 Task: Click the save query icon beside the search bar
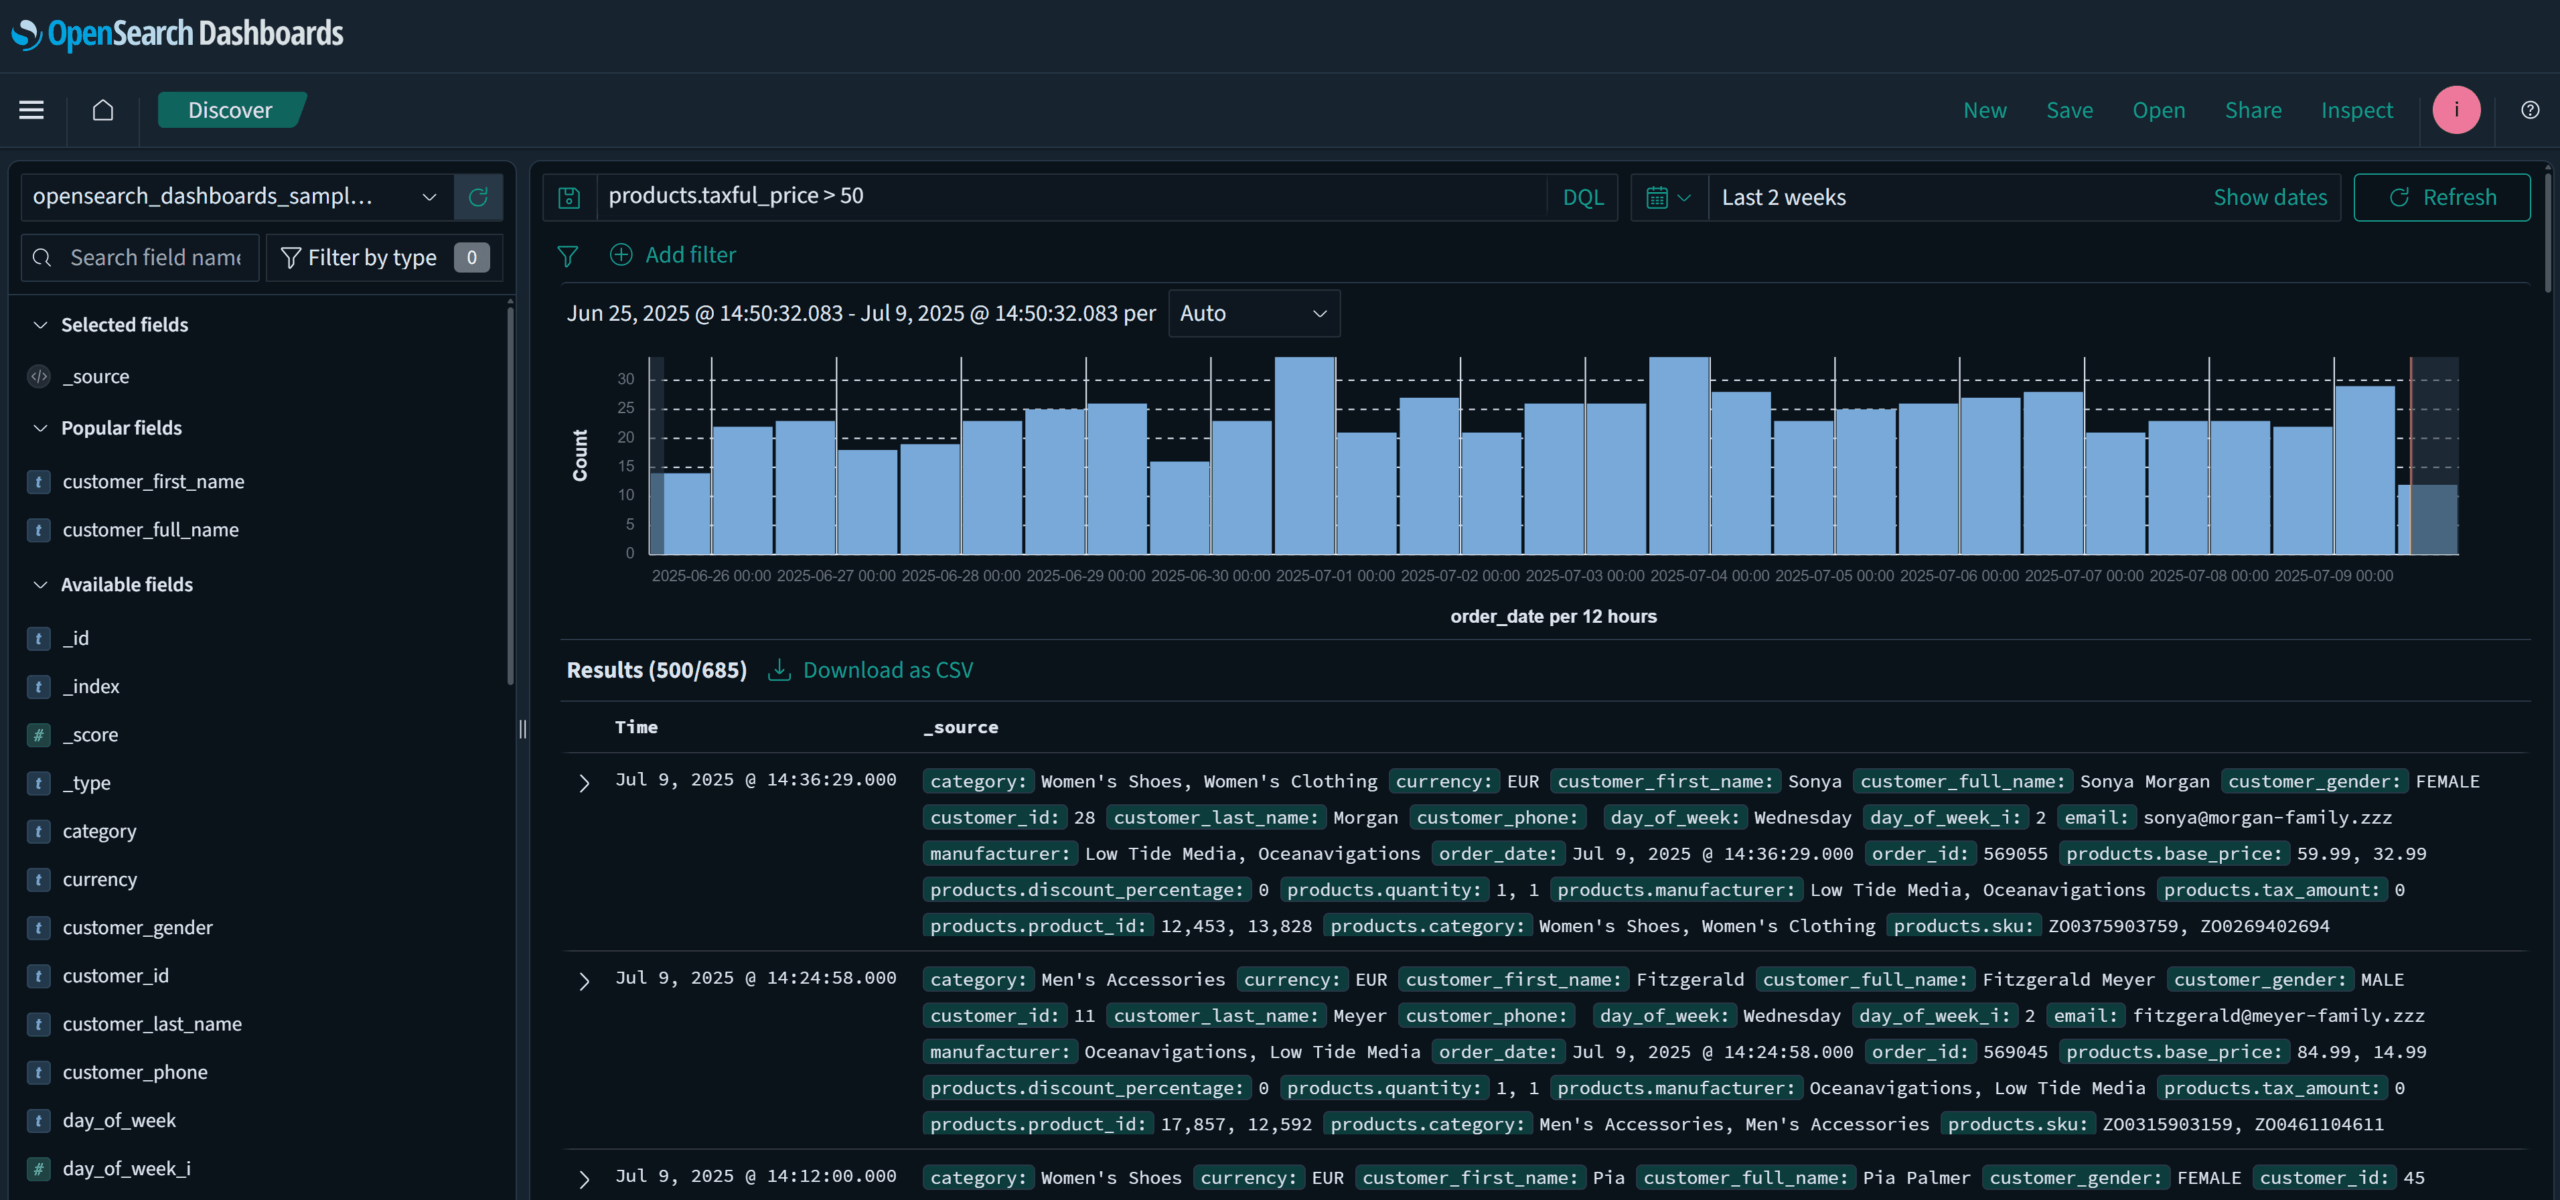tap(568, 197)
